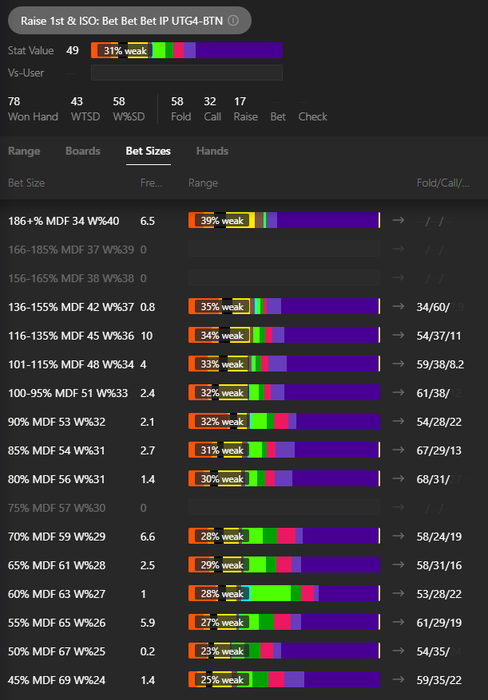Select the 90% MDF 53 W%32 label
The image size is (488, 700).
click(57, 422)
